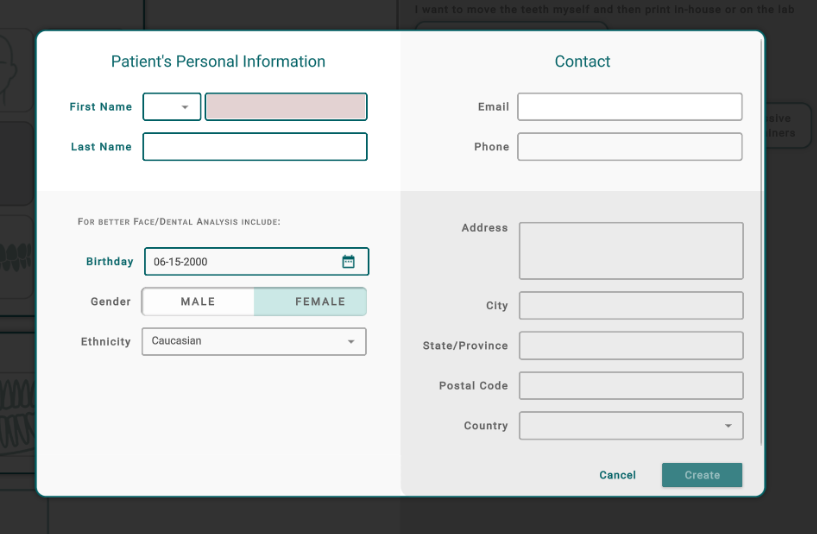Viewport: 817px width, 534px height.
Task: Click the Country label
Action: 486,426
